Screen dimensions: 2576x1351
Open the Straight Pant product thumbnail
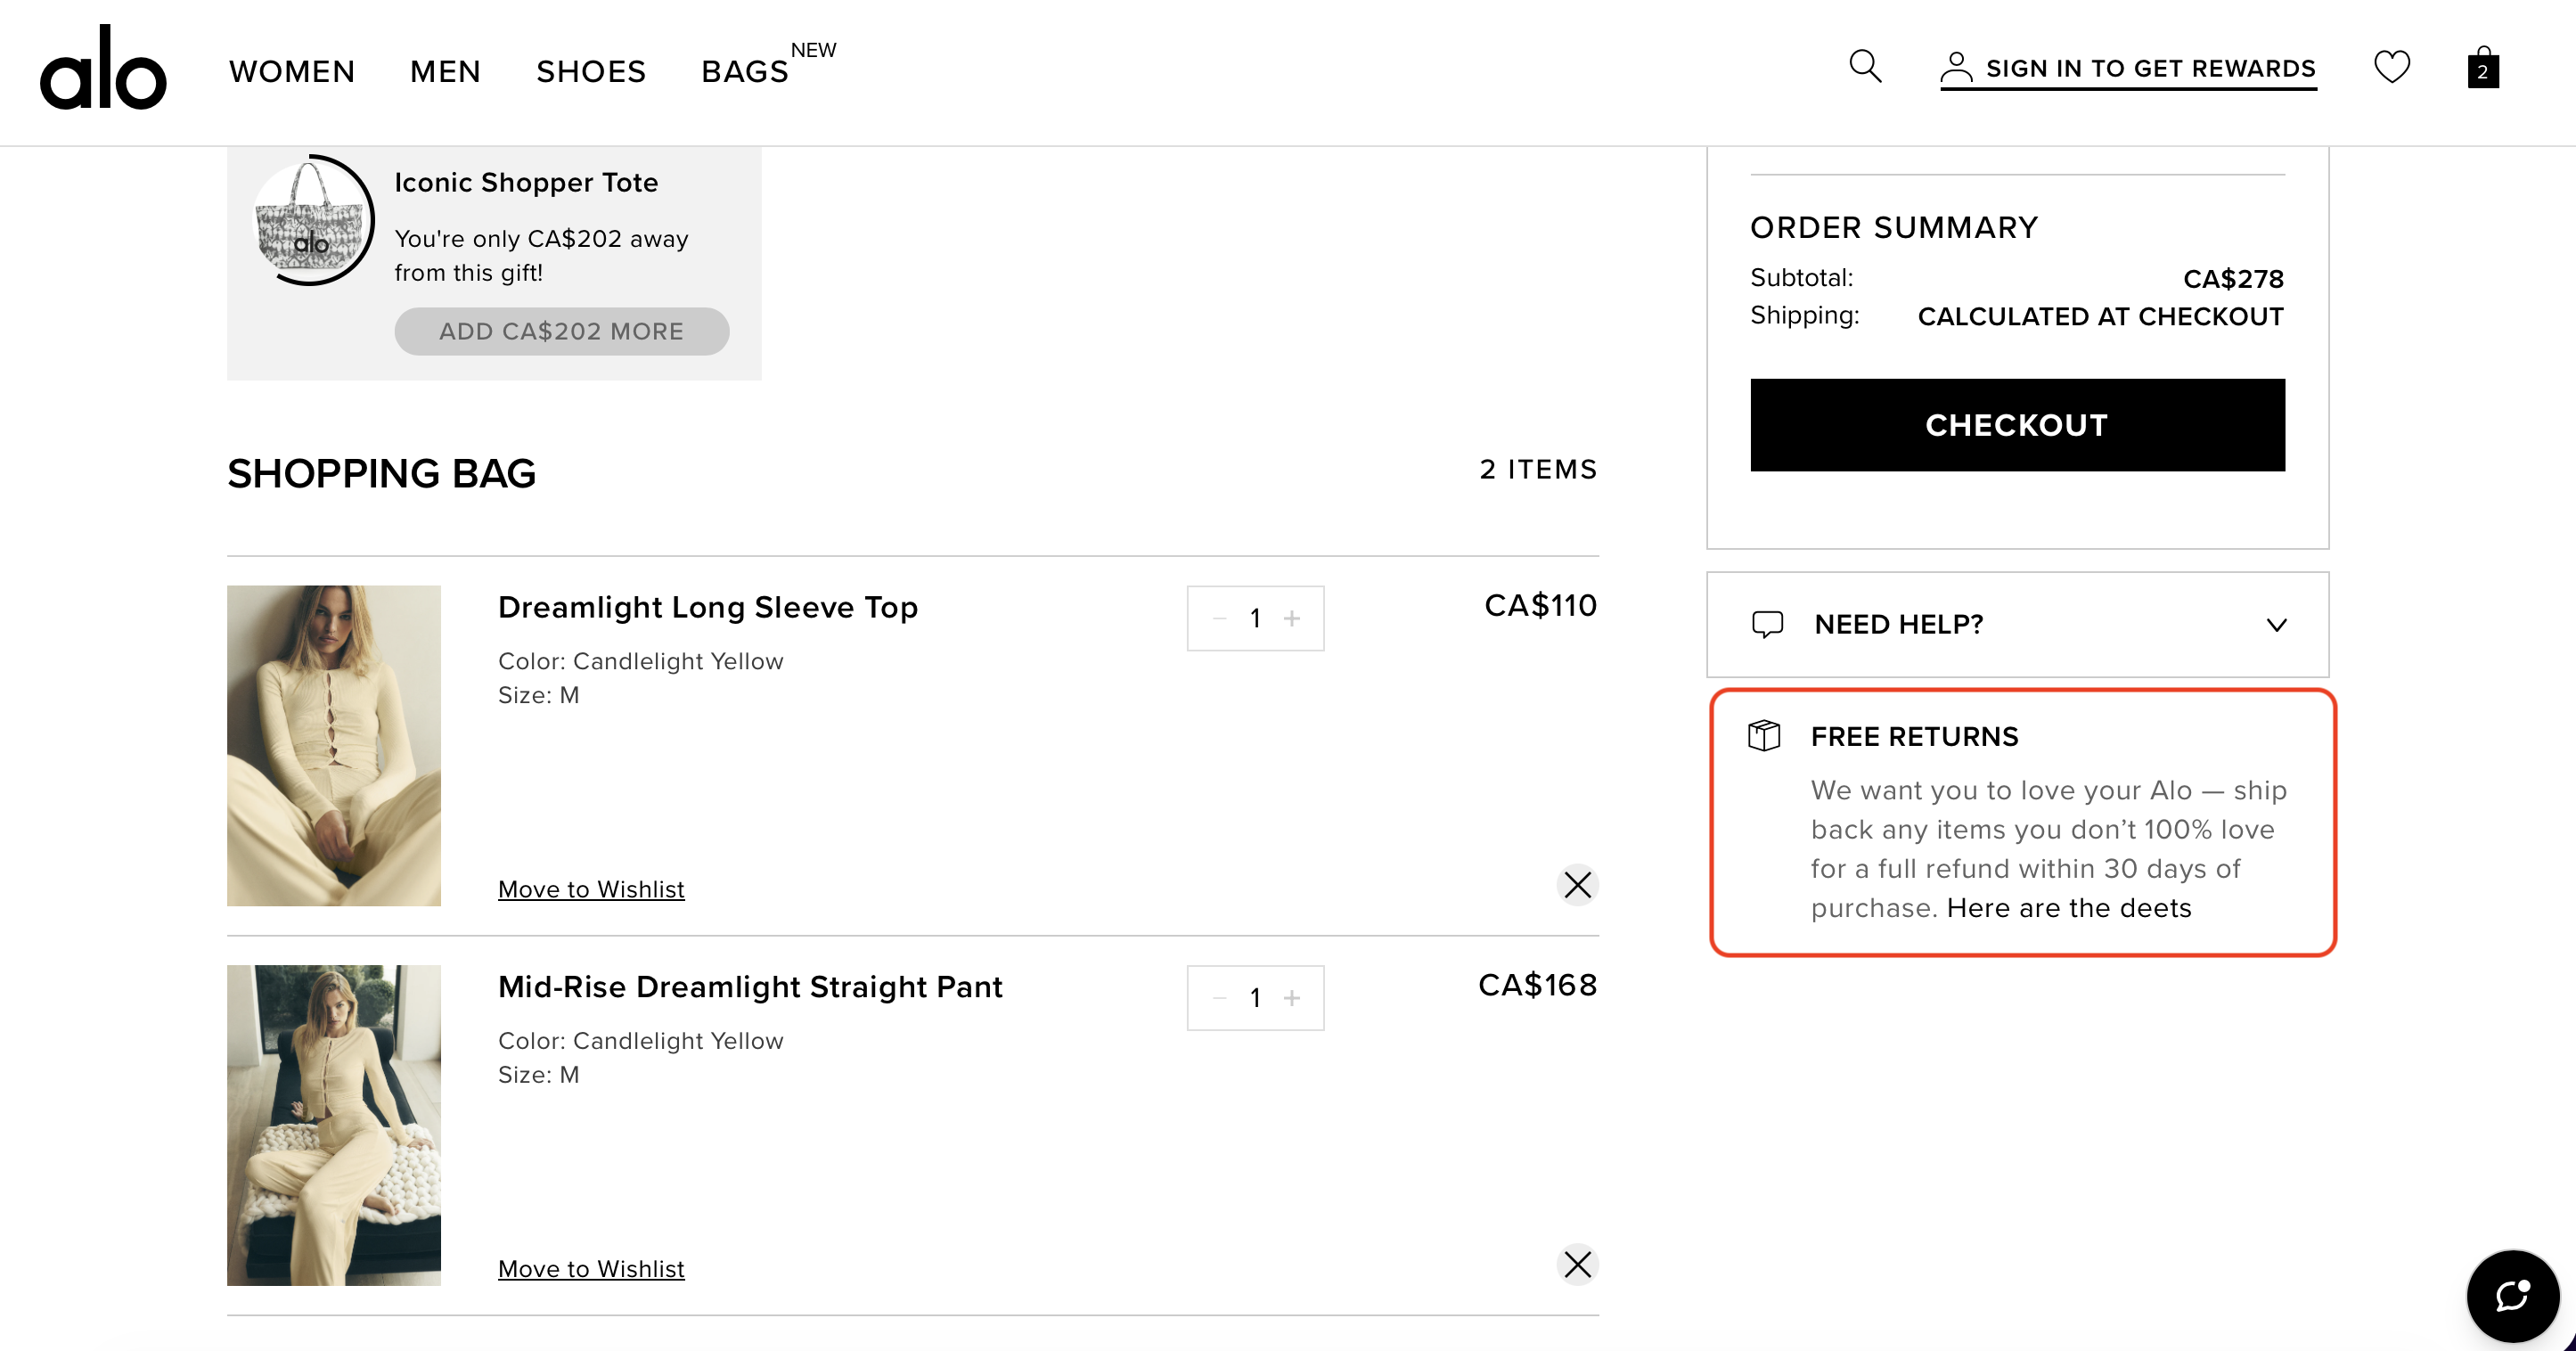coord(334,1125)
